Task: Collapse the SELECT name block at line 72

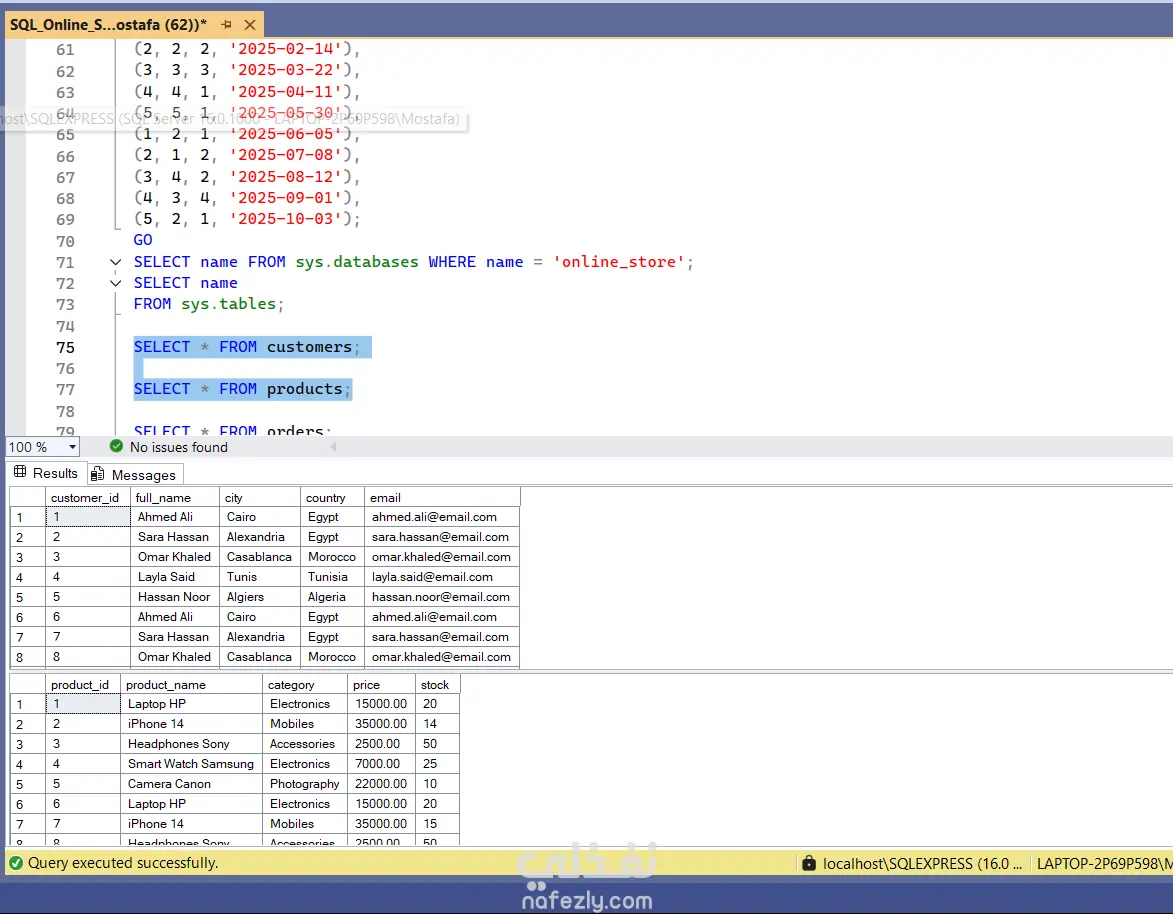Action: (x=116, y=283)
